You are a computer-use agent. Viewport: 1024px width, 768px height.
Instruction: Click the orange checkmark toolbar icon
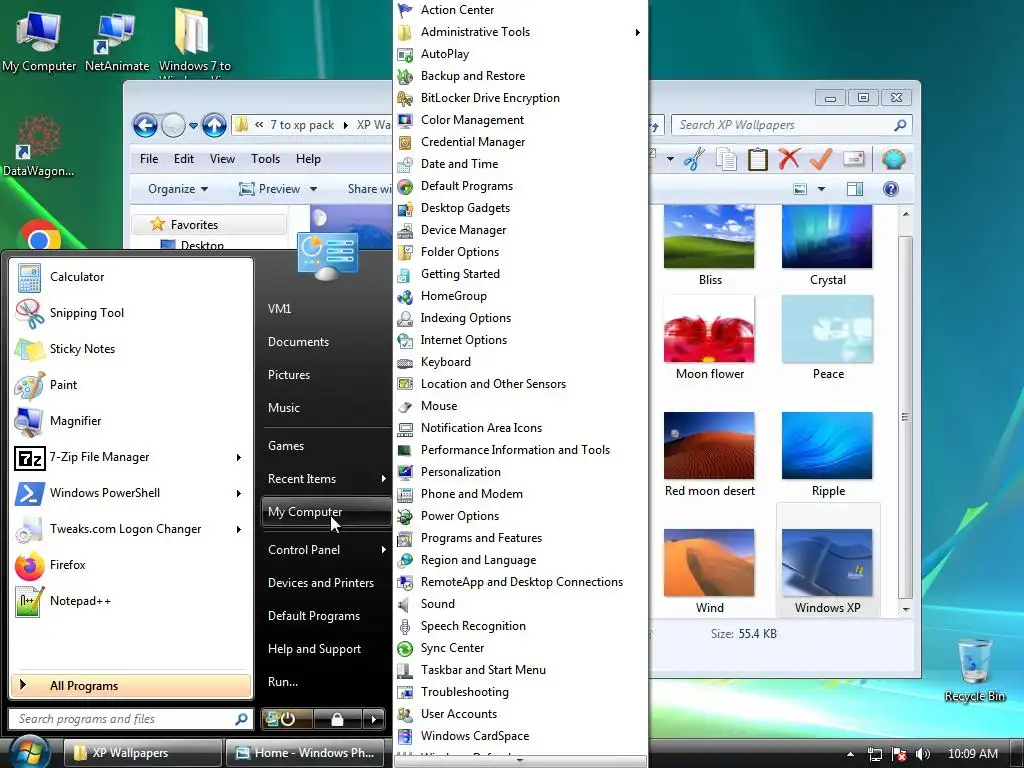pos(821,159)
